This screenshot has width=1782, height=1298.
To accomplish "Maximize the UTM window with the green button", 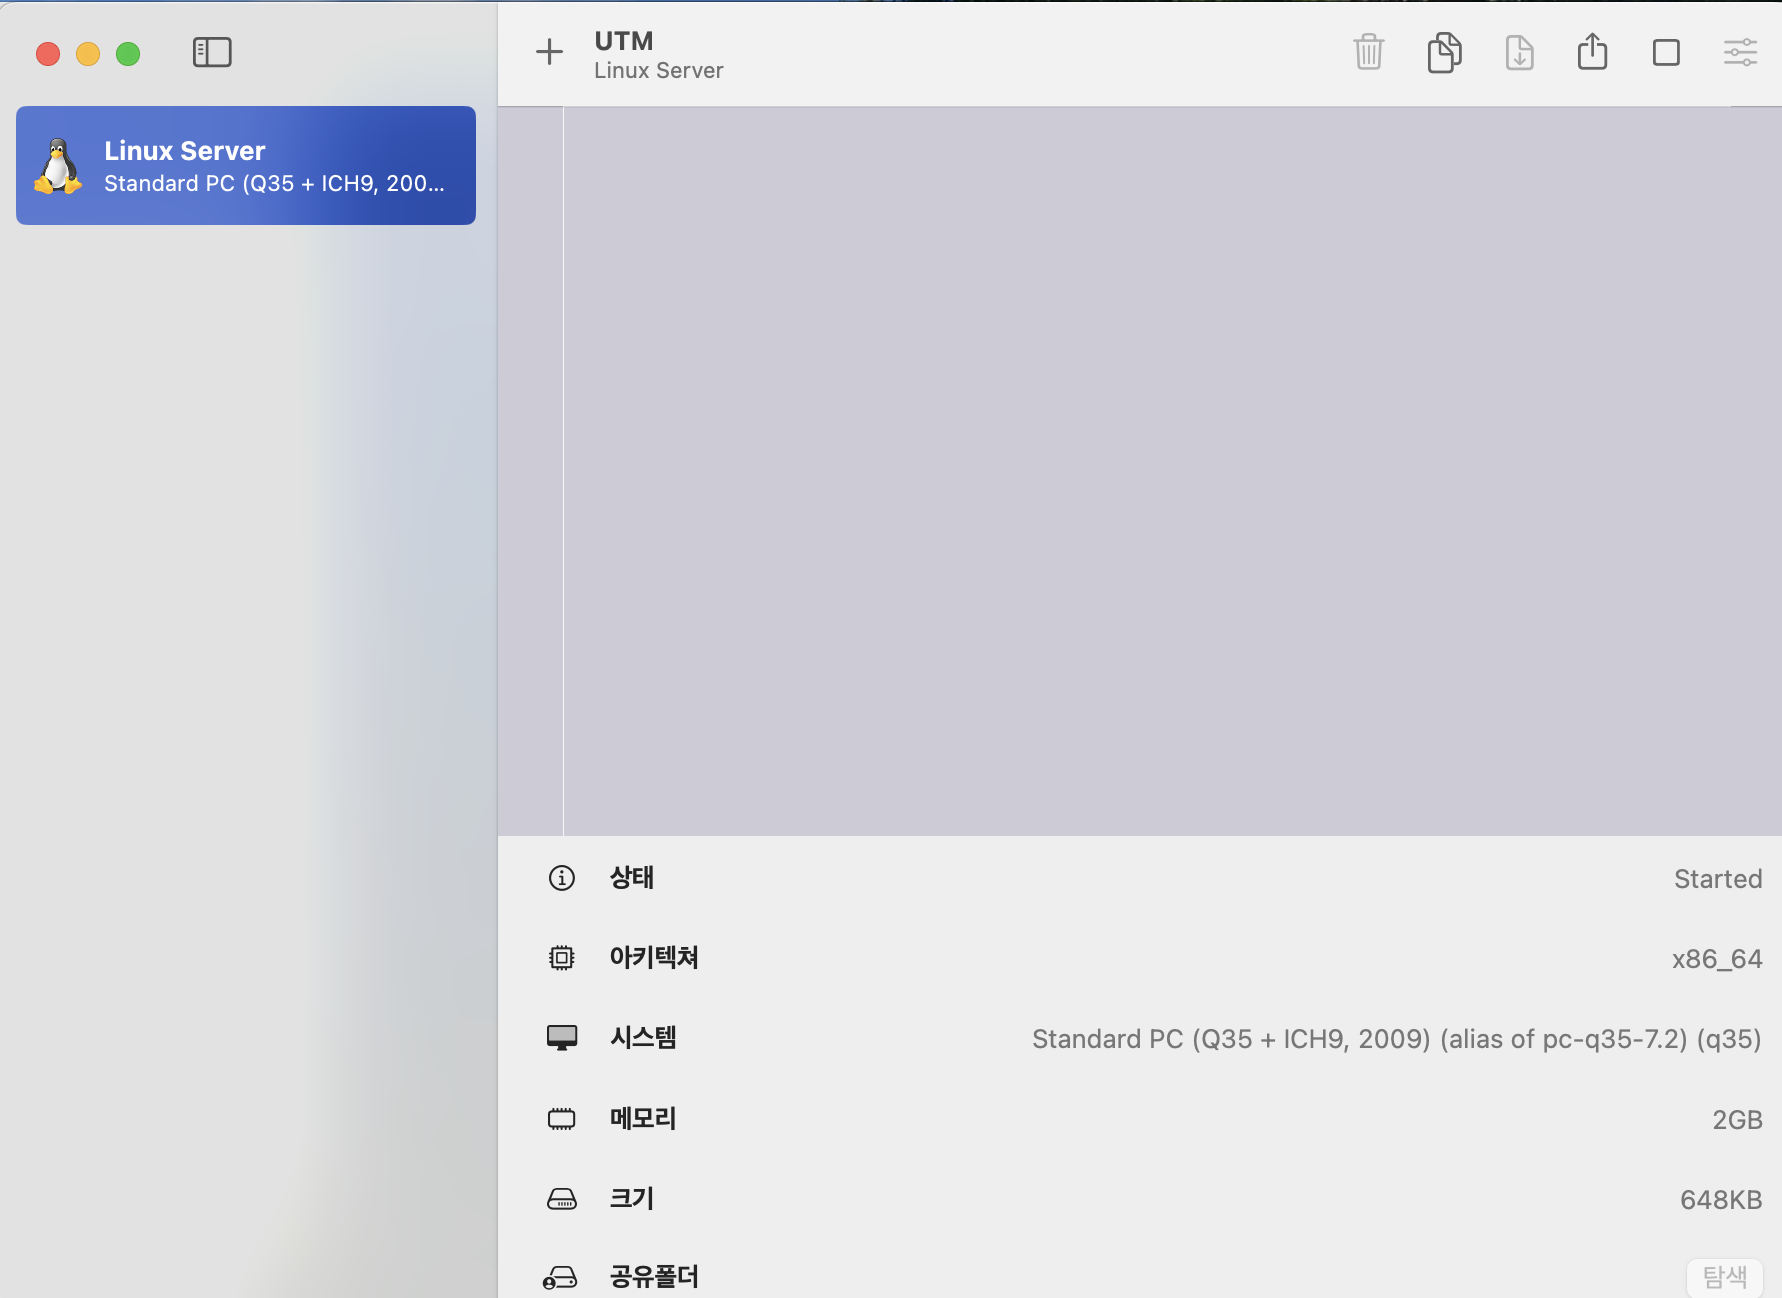I will [x=128, y=54].
